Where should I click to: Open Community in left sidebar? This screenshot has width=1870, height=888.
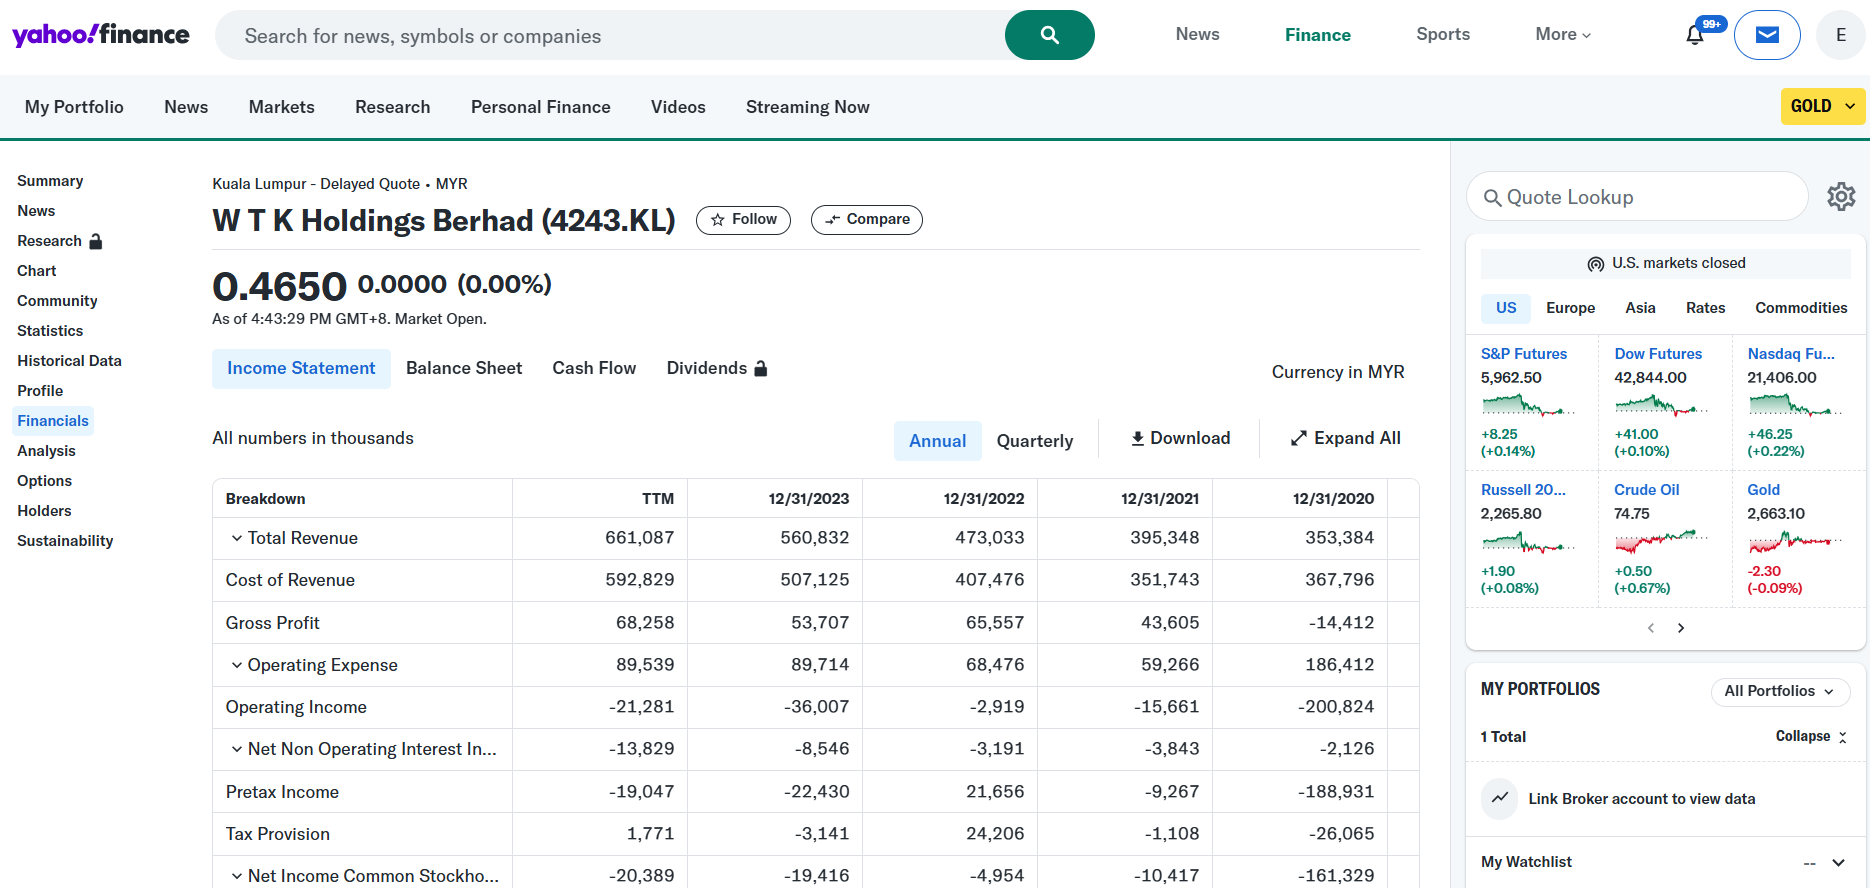57,301
